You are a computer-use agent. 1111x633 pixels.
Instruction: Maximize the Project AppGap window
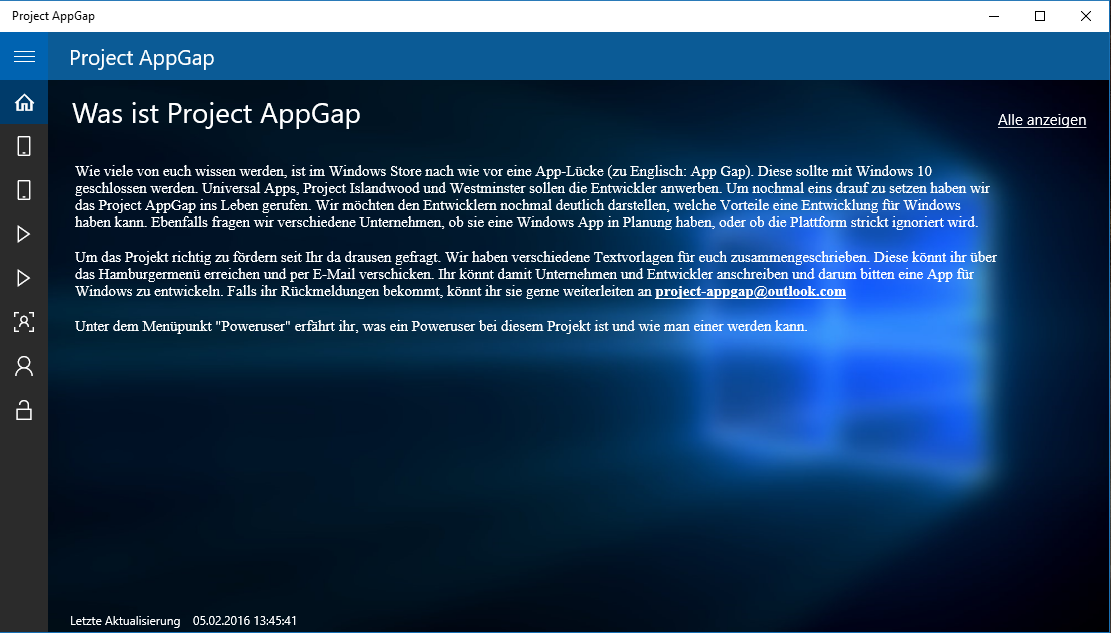click(1039, 16)
